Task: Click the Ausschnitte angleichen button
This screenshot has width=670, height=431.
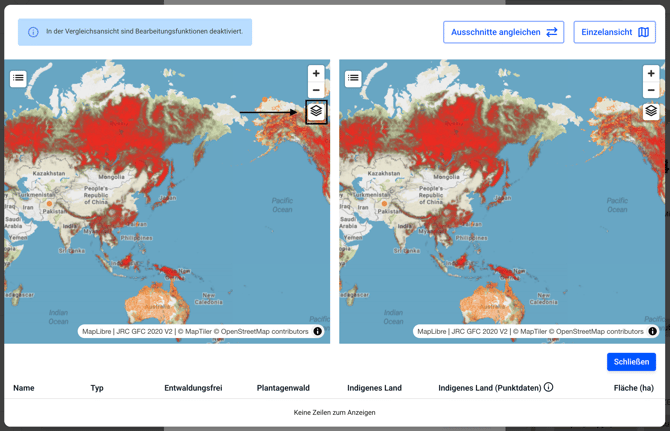Action: coord(503,32)
